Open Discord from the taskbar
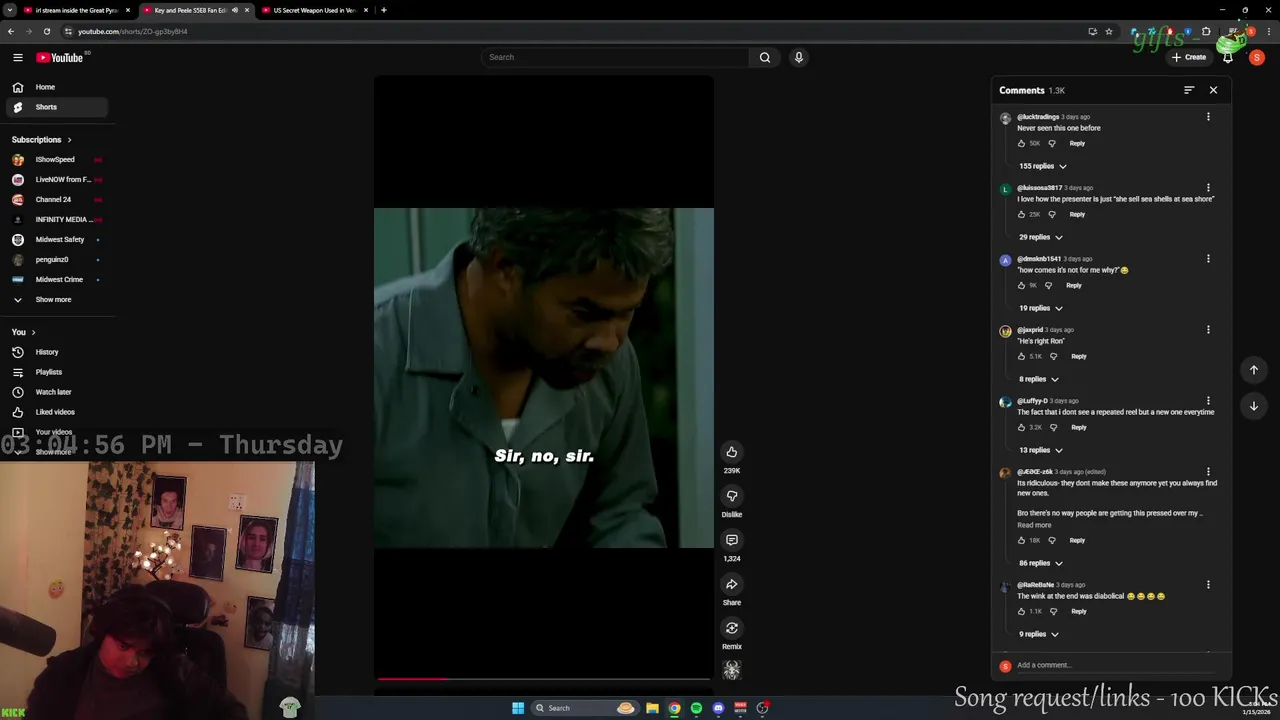The width and height of the screenshot is (1280, 720). 718,708
